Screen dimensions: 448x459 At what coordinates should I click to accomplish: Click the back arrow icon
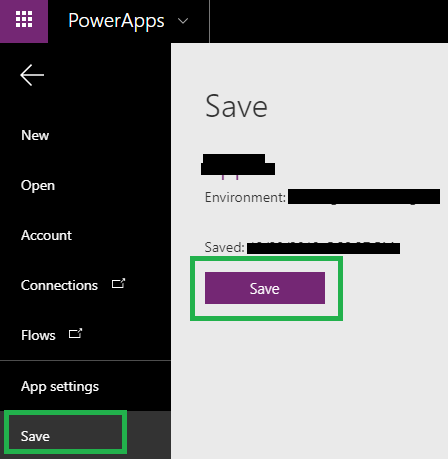pyautogui.click(x=32, y=75)
